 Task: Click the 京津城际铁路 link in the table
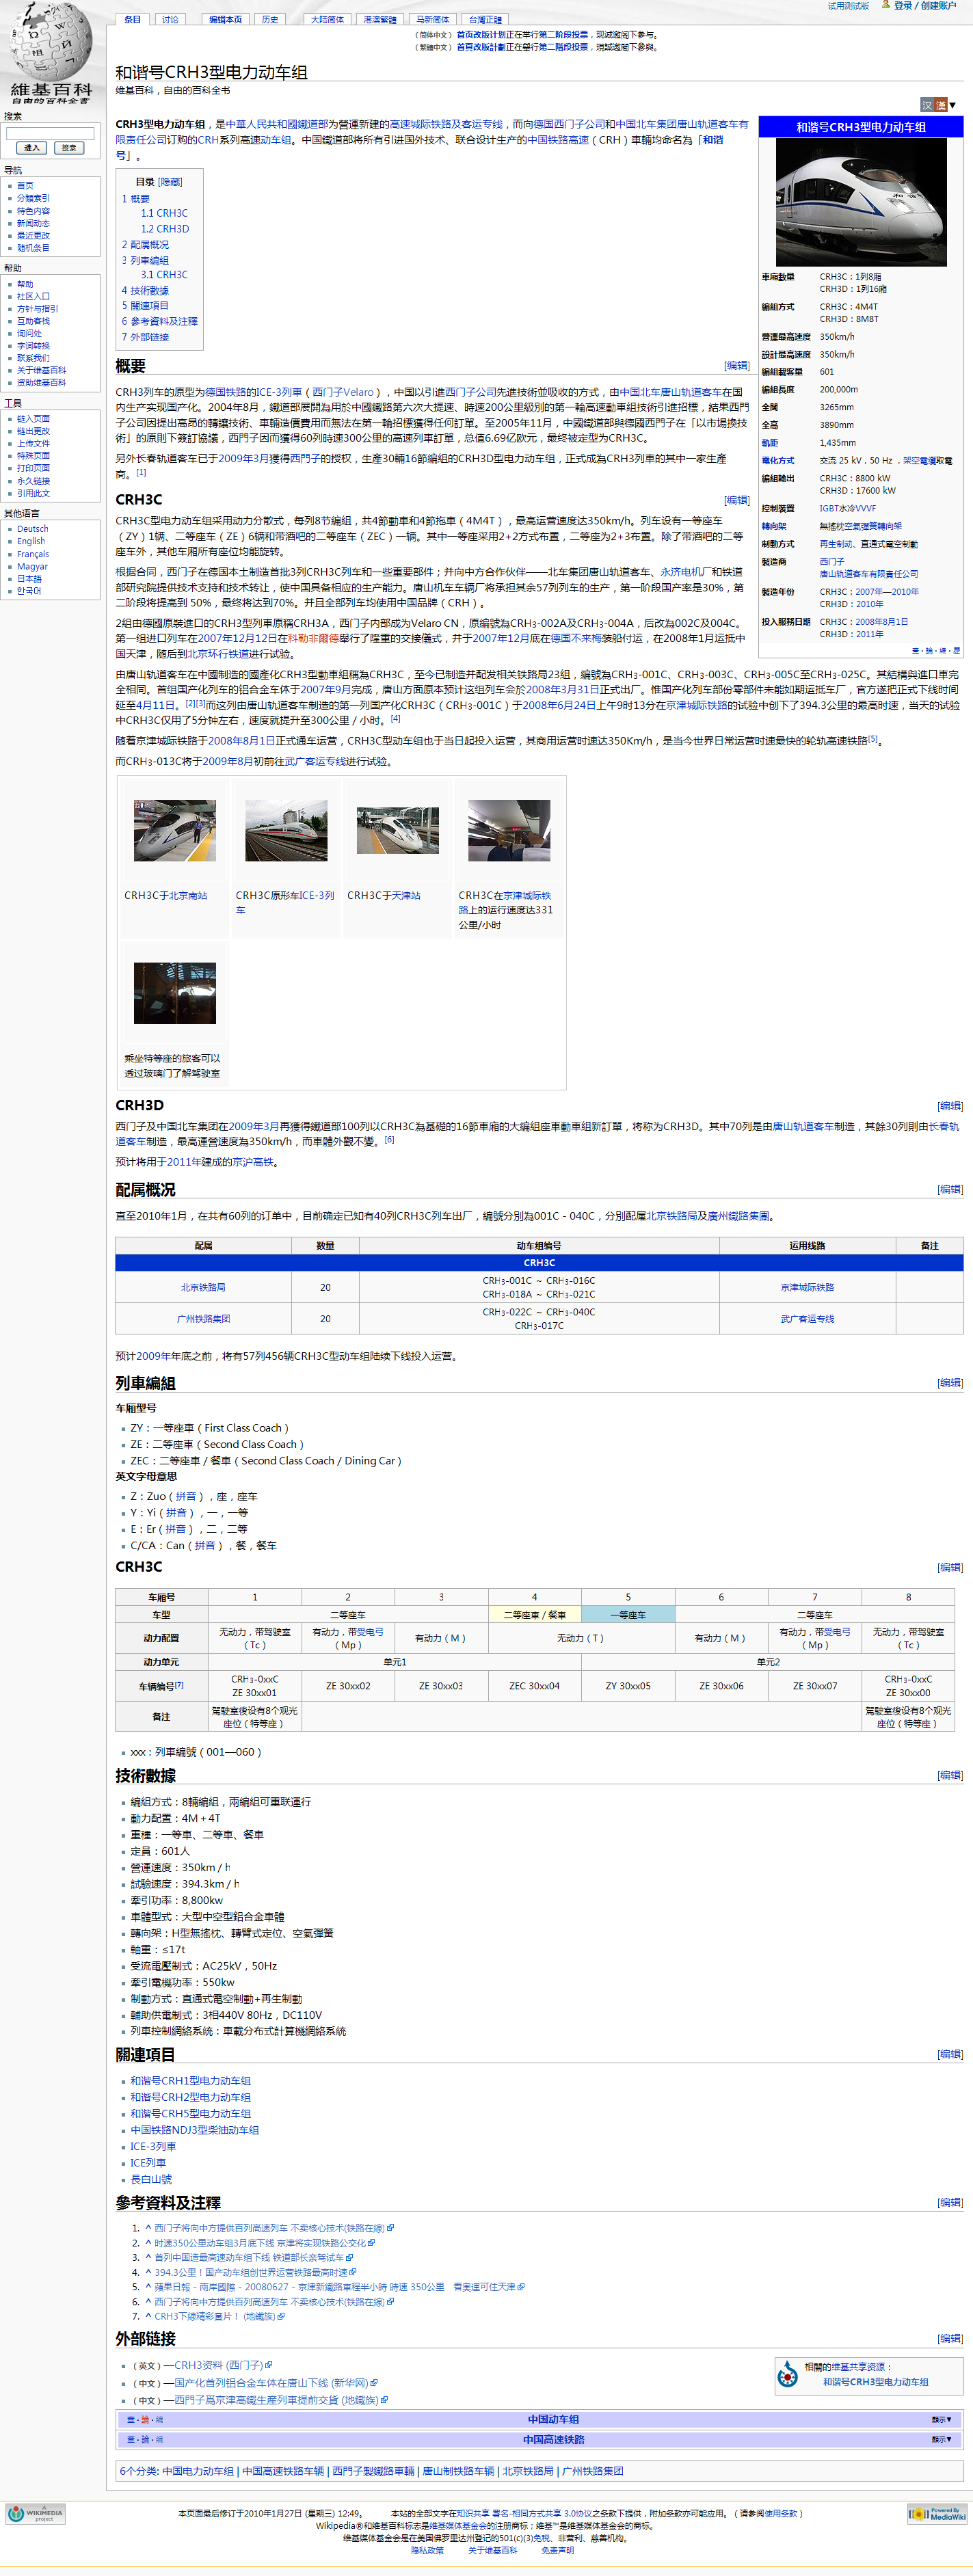click(806, 1287)
